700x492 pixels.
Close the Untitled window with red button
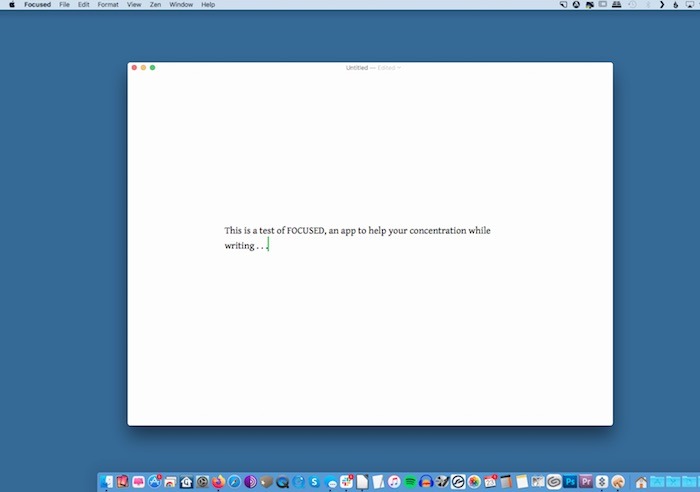pyautogui.click(x=134, y=67)
